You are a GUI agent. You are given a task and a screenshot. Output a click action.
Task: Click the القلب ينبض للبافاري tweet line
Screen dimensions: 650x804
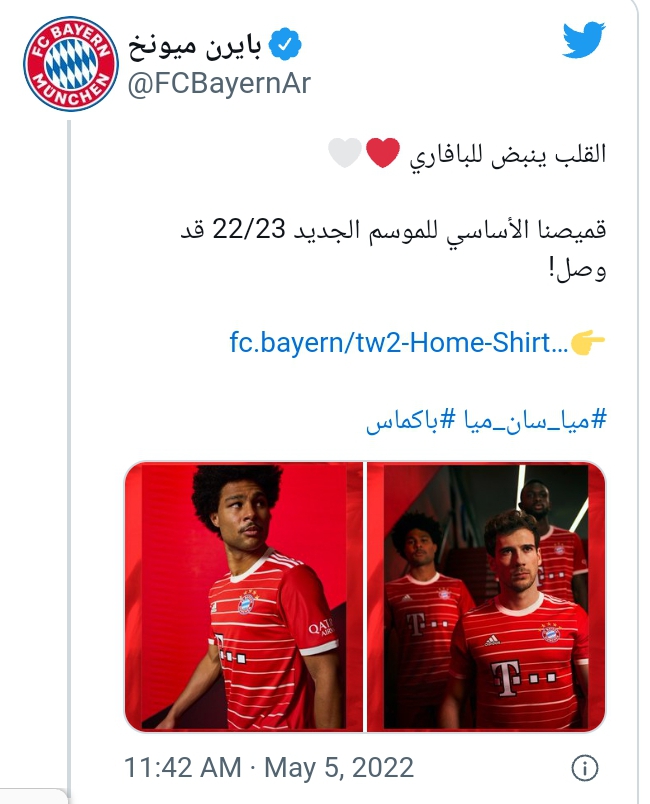[x=507, y=154]
